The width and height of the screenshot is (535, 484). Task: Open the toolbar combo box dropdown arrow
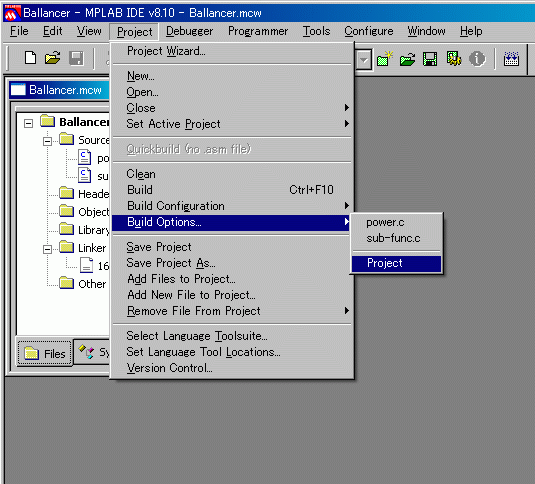click(364, 61)
